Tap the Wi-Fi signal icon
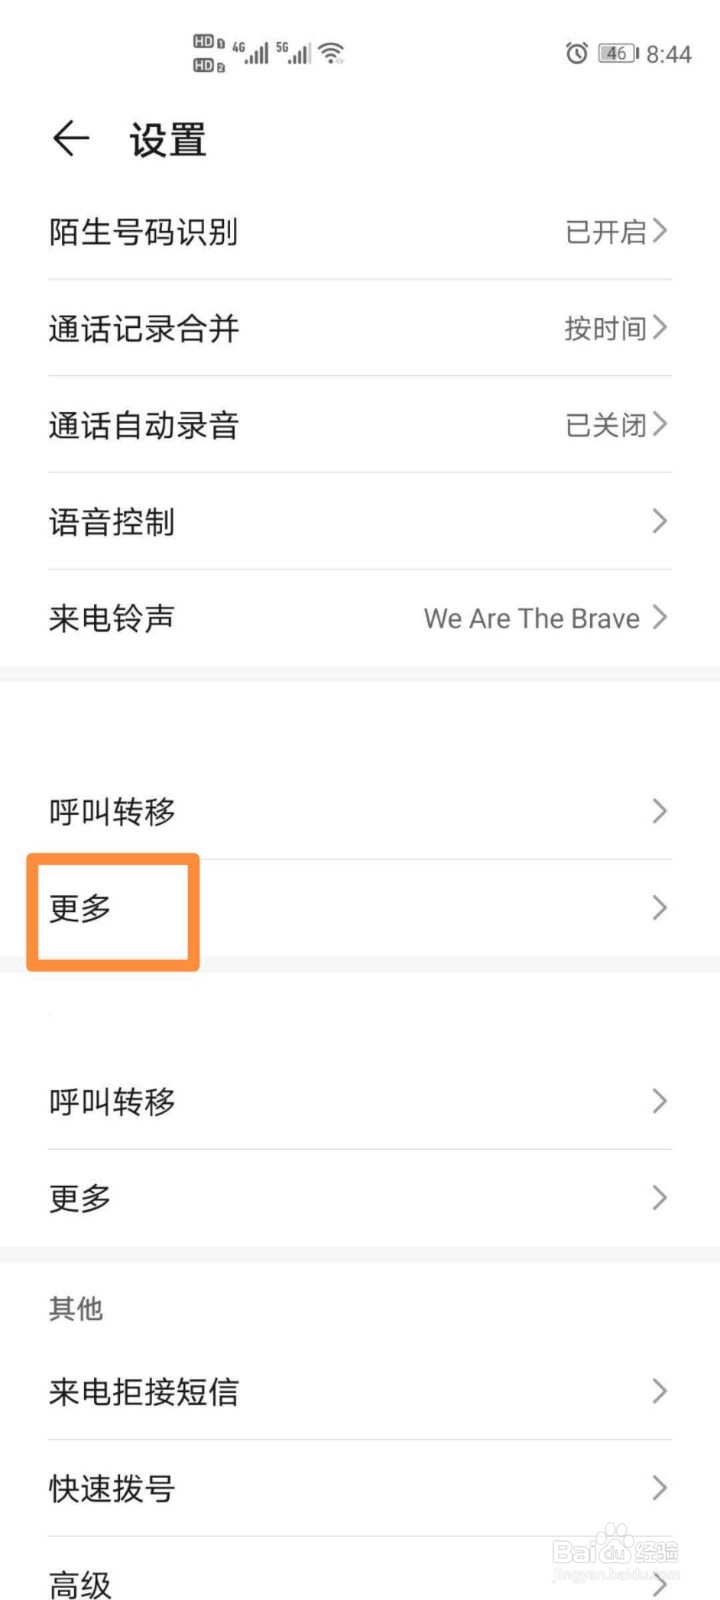 332,52
